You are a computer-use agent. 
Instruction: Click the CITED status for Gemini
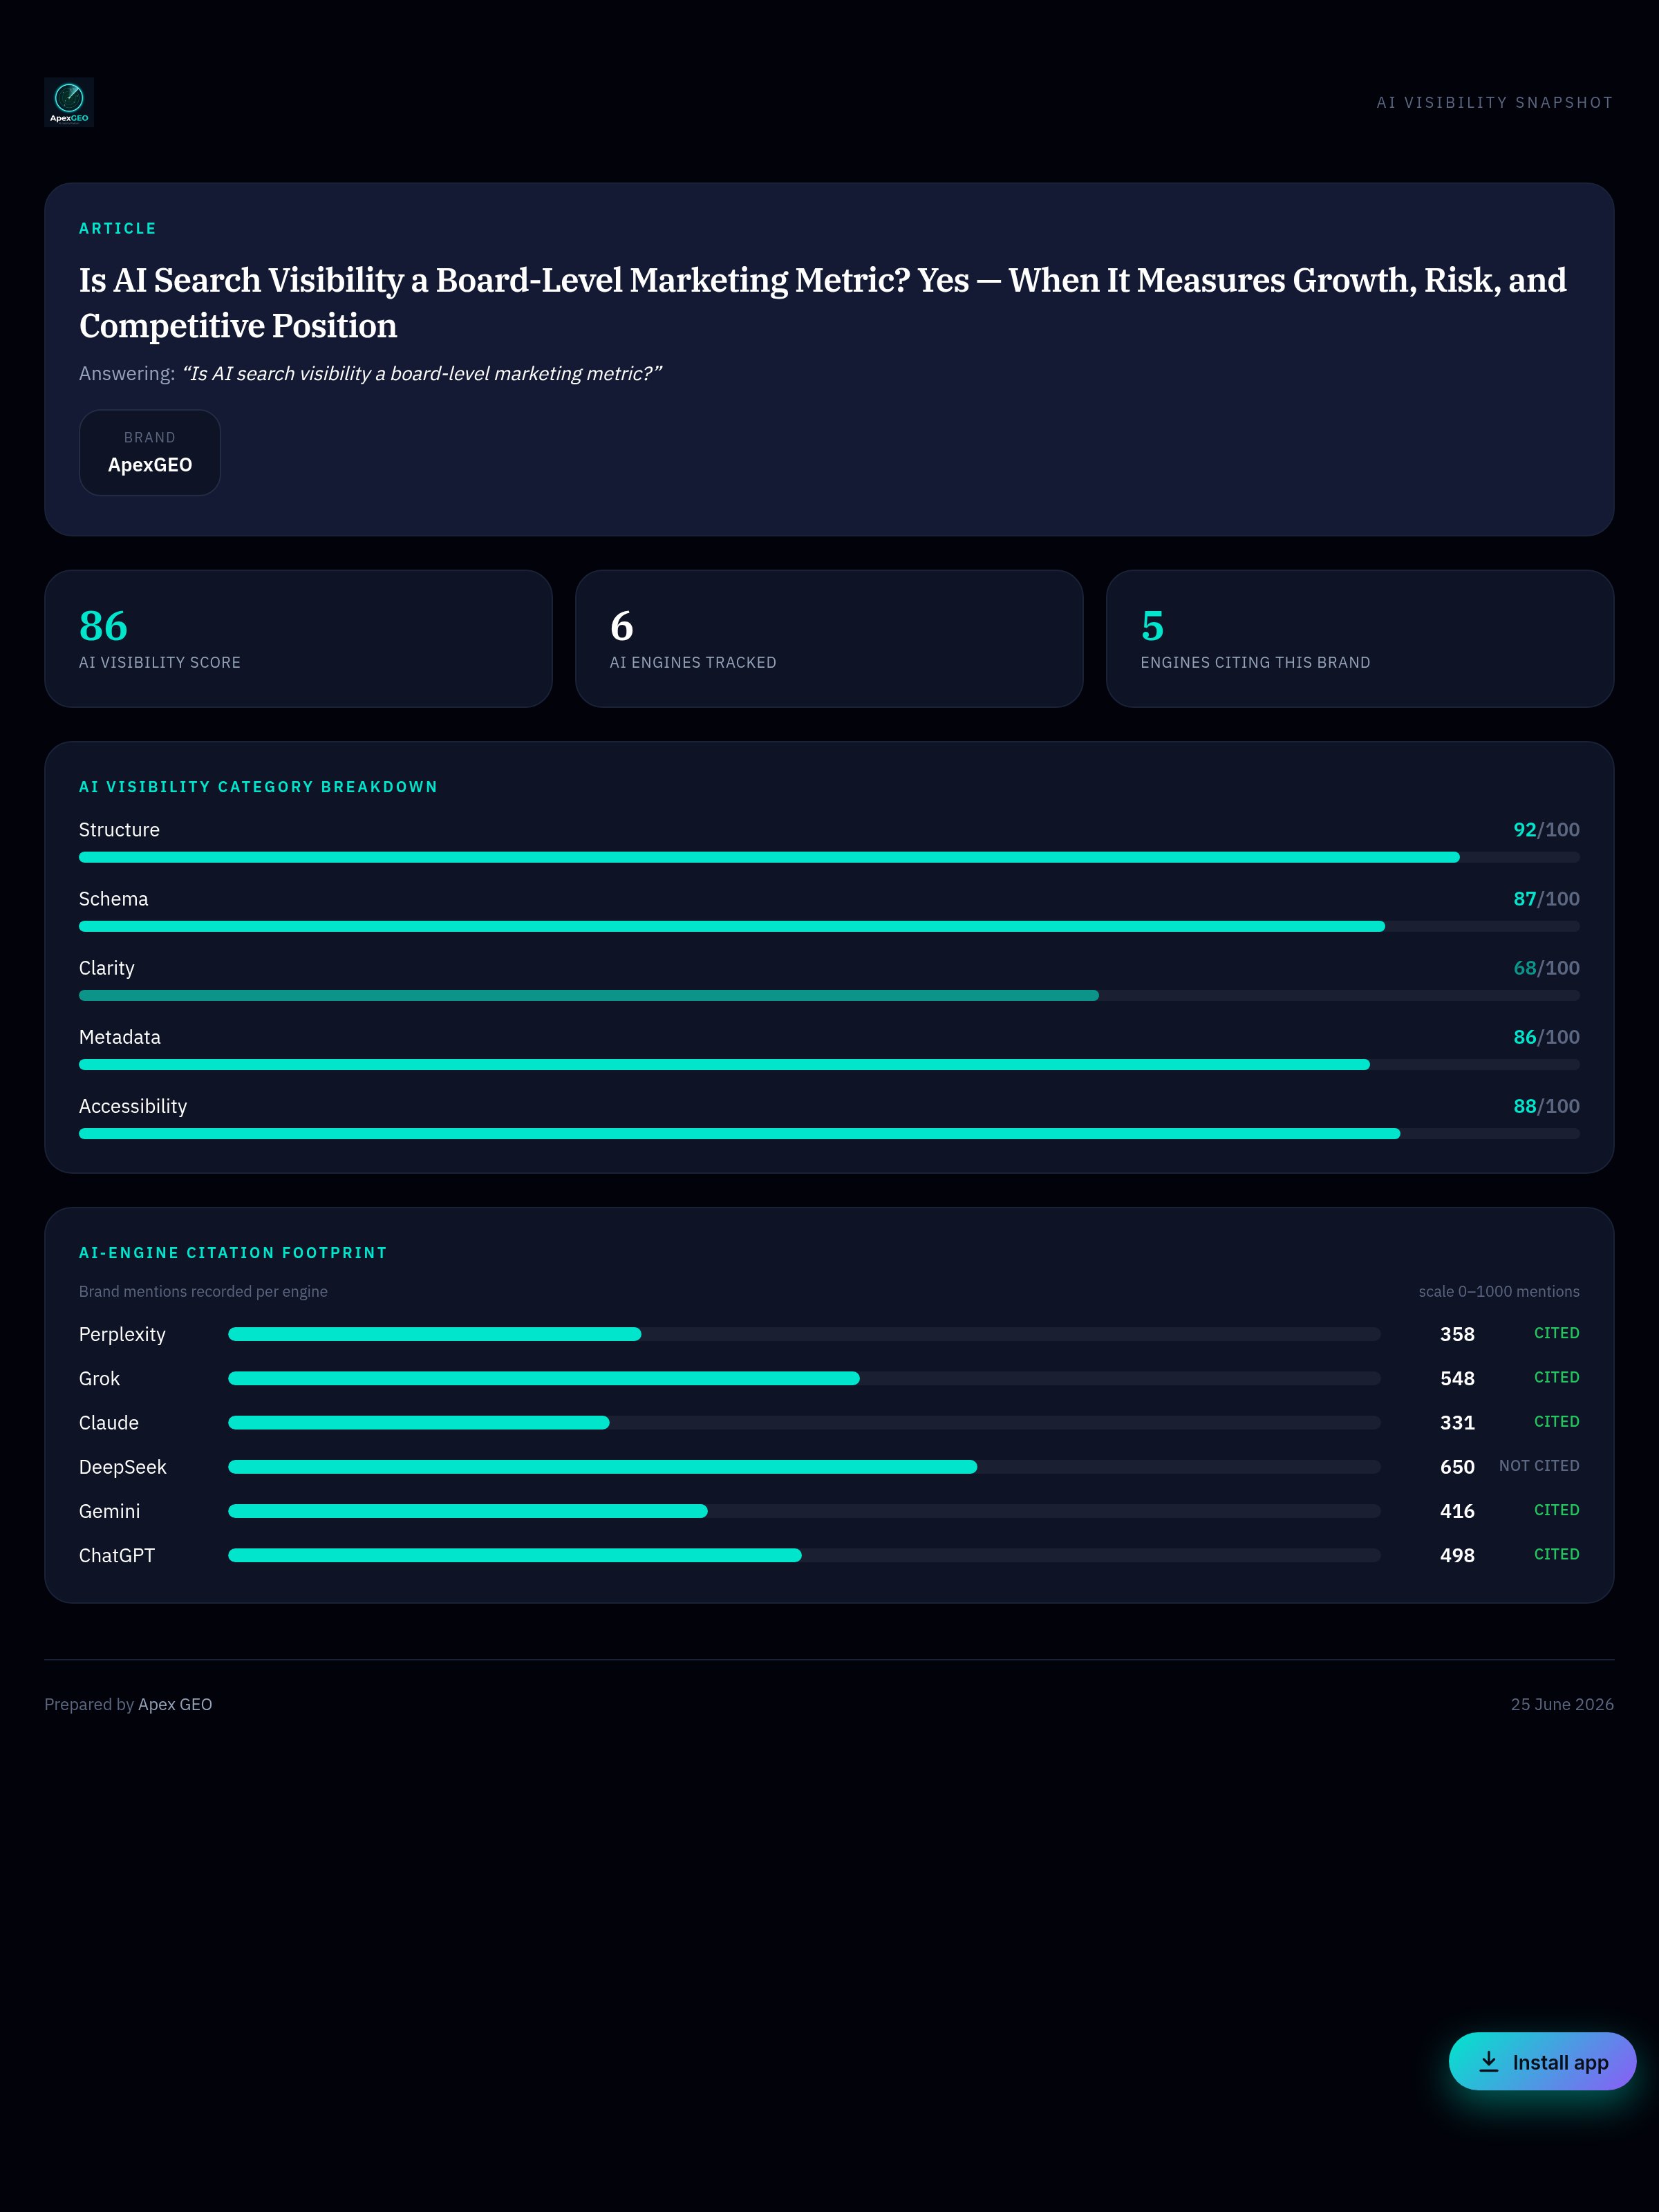point(1556,1510)
